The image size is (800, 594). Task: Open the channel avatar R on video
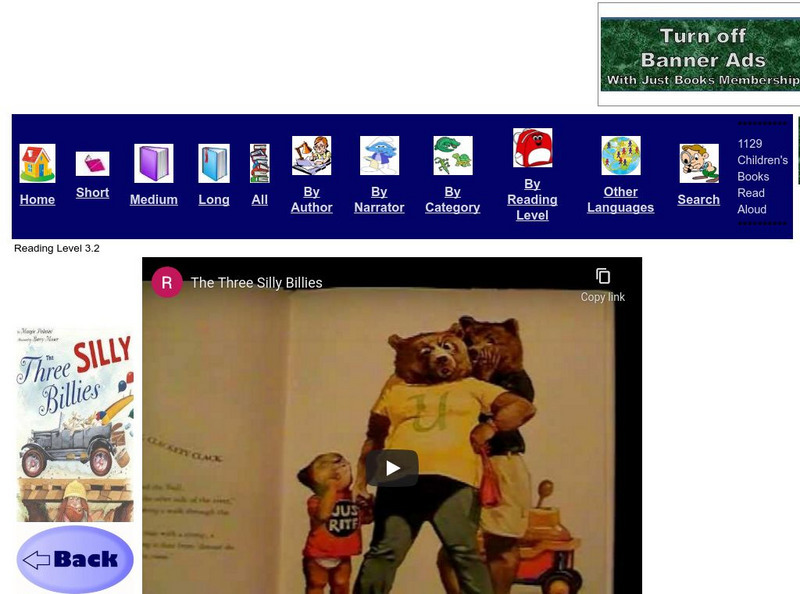tap(167, 282)
